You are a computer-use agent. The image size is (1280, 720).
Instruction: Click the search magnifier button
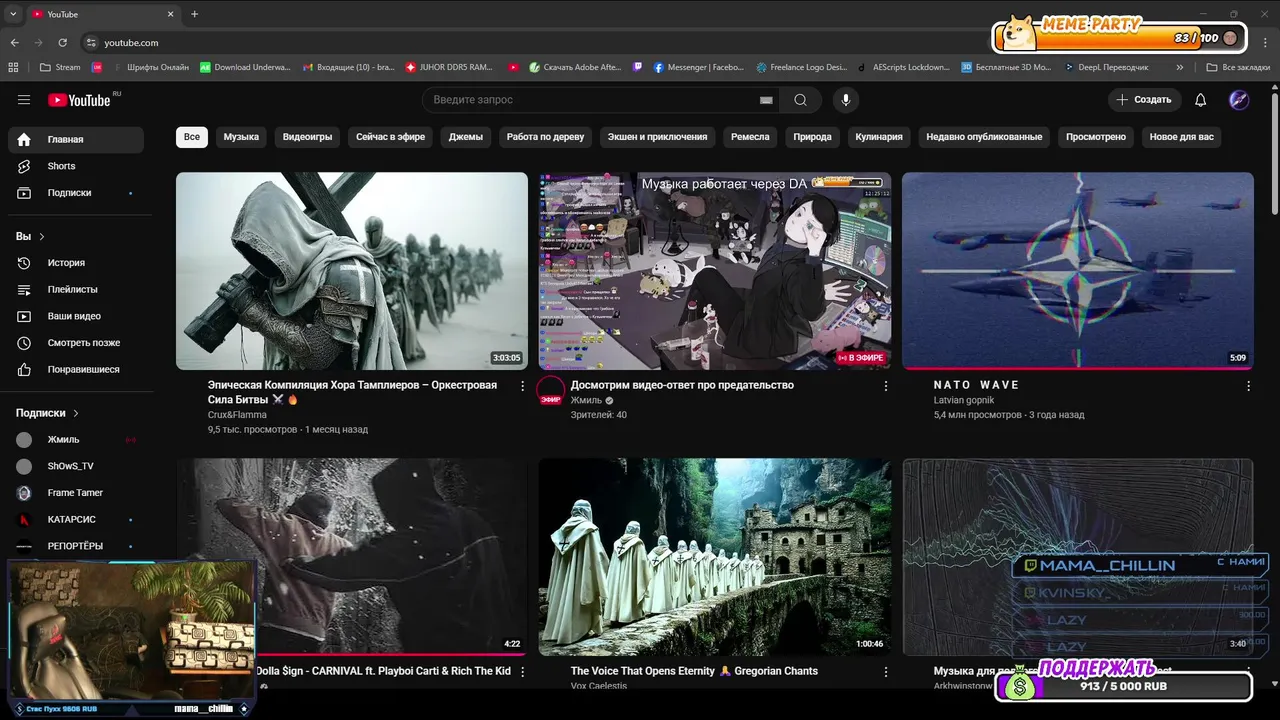pos(801,100)
